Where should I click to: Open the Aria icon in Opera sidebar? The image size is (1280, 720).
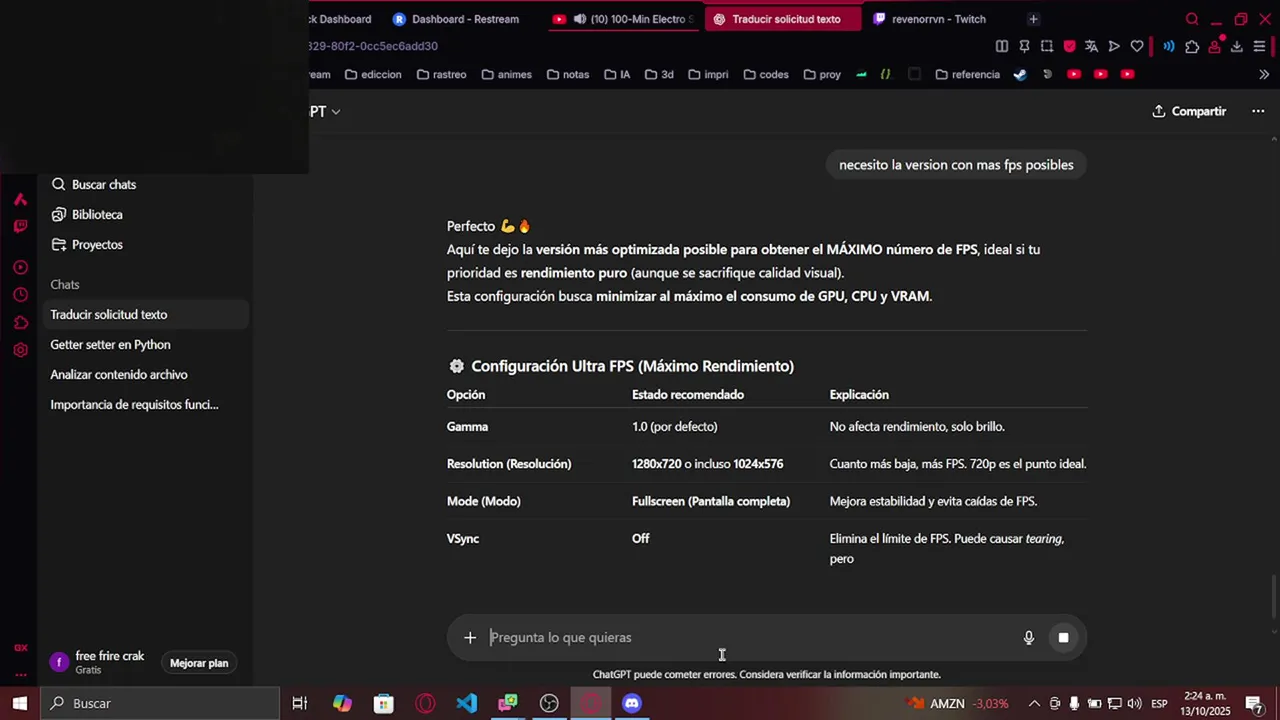coord(20,199)
